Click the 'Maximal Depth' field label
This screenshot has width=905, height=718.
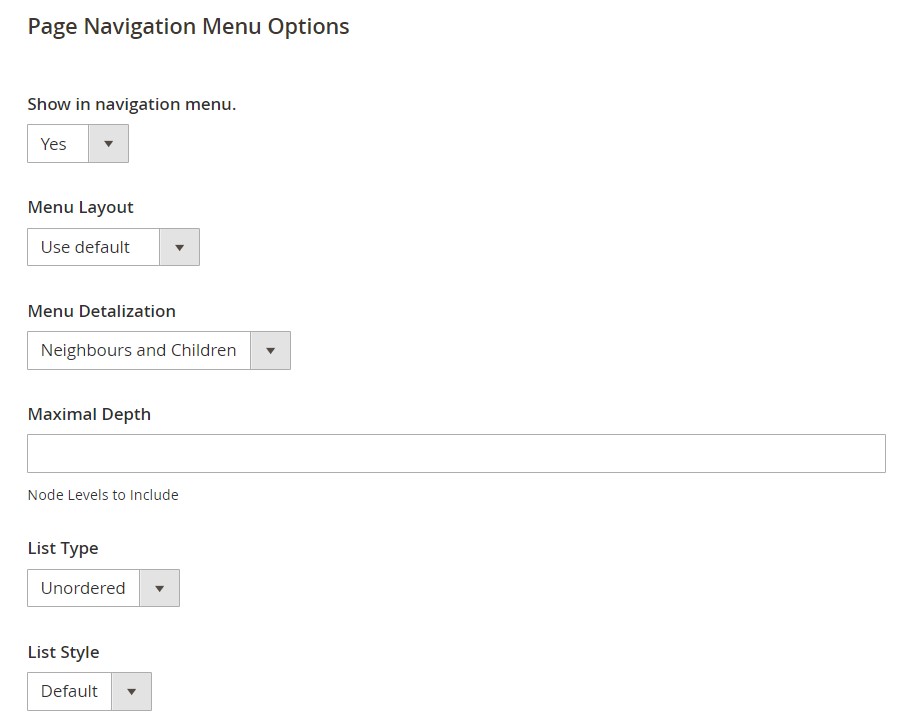(x=89, y=414)
